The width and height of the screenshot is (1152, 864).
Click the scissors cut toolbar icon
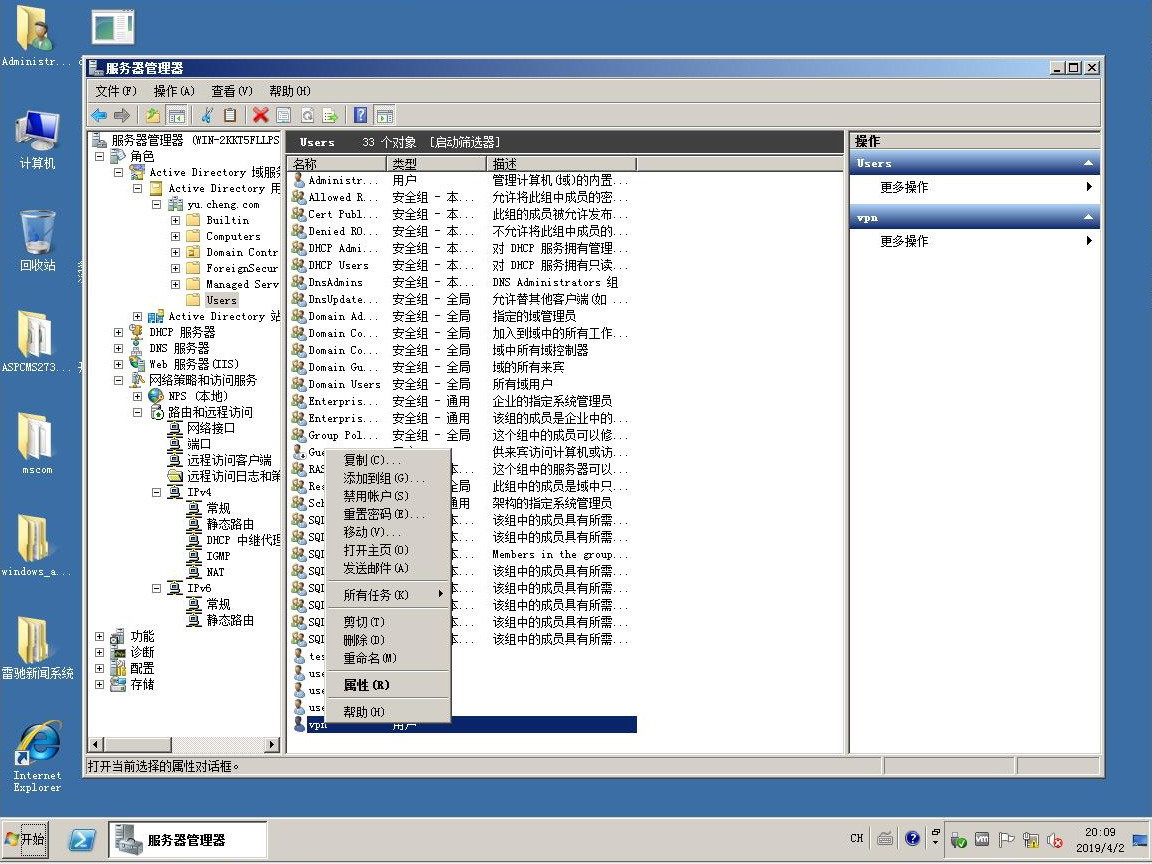point(207,115)
